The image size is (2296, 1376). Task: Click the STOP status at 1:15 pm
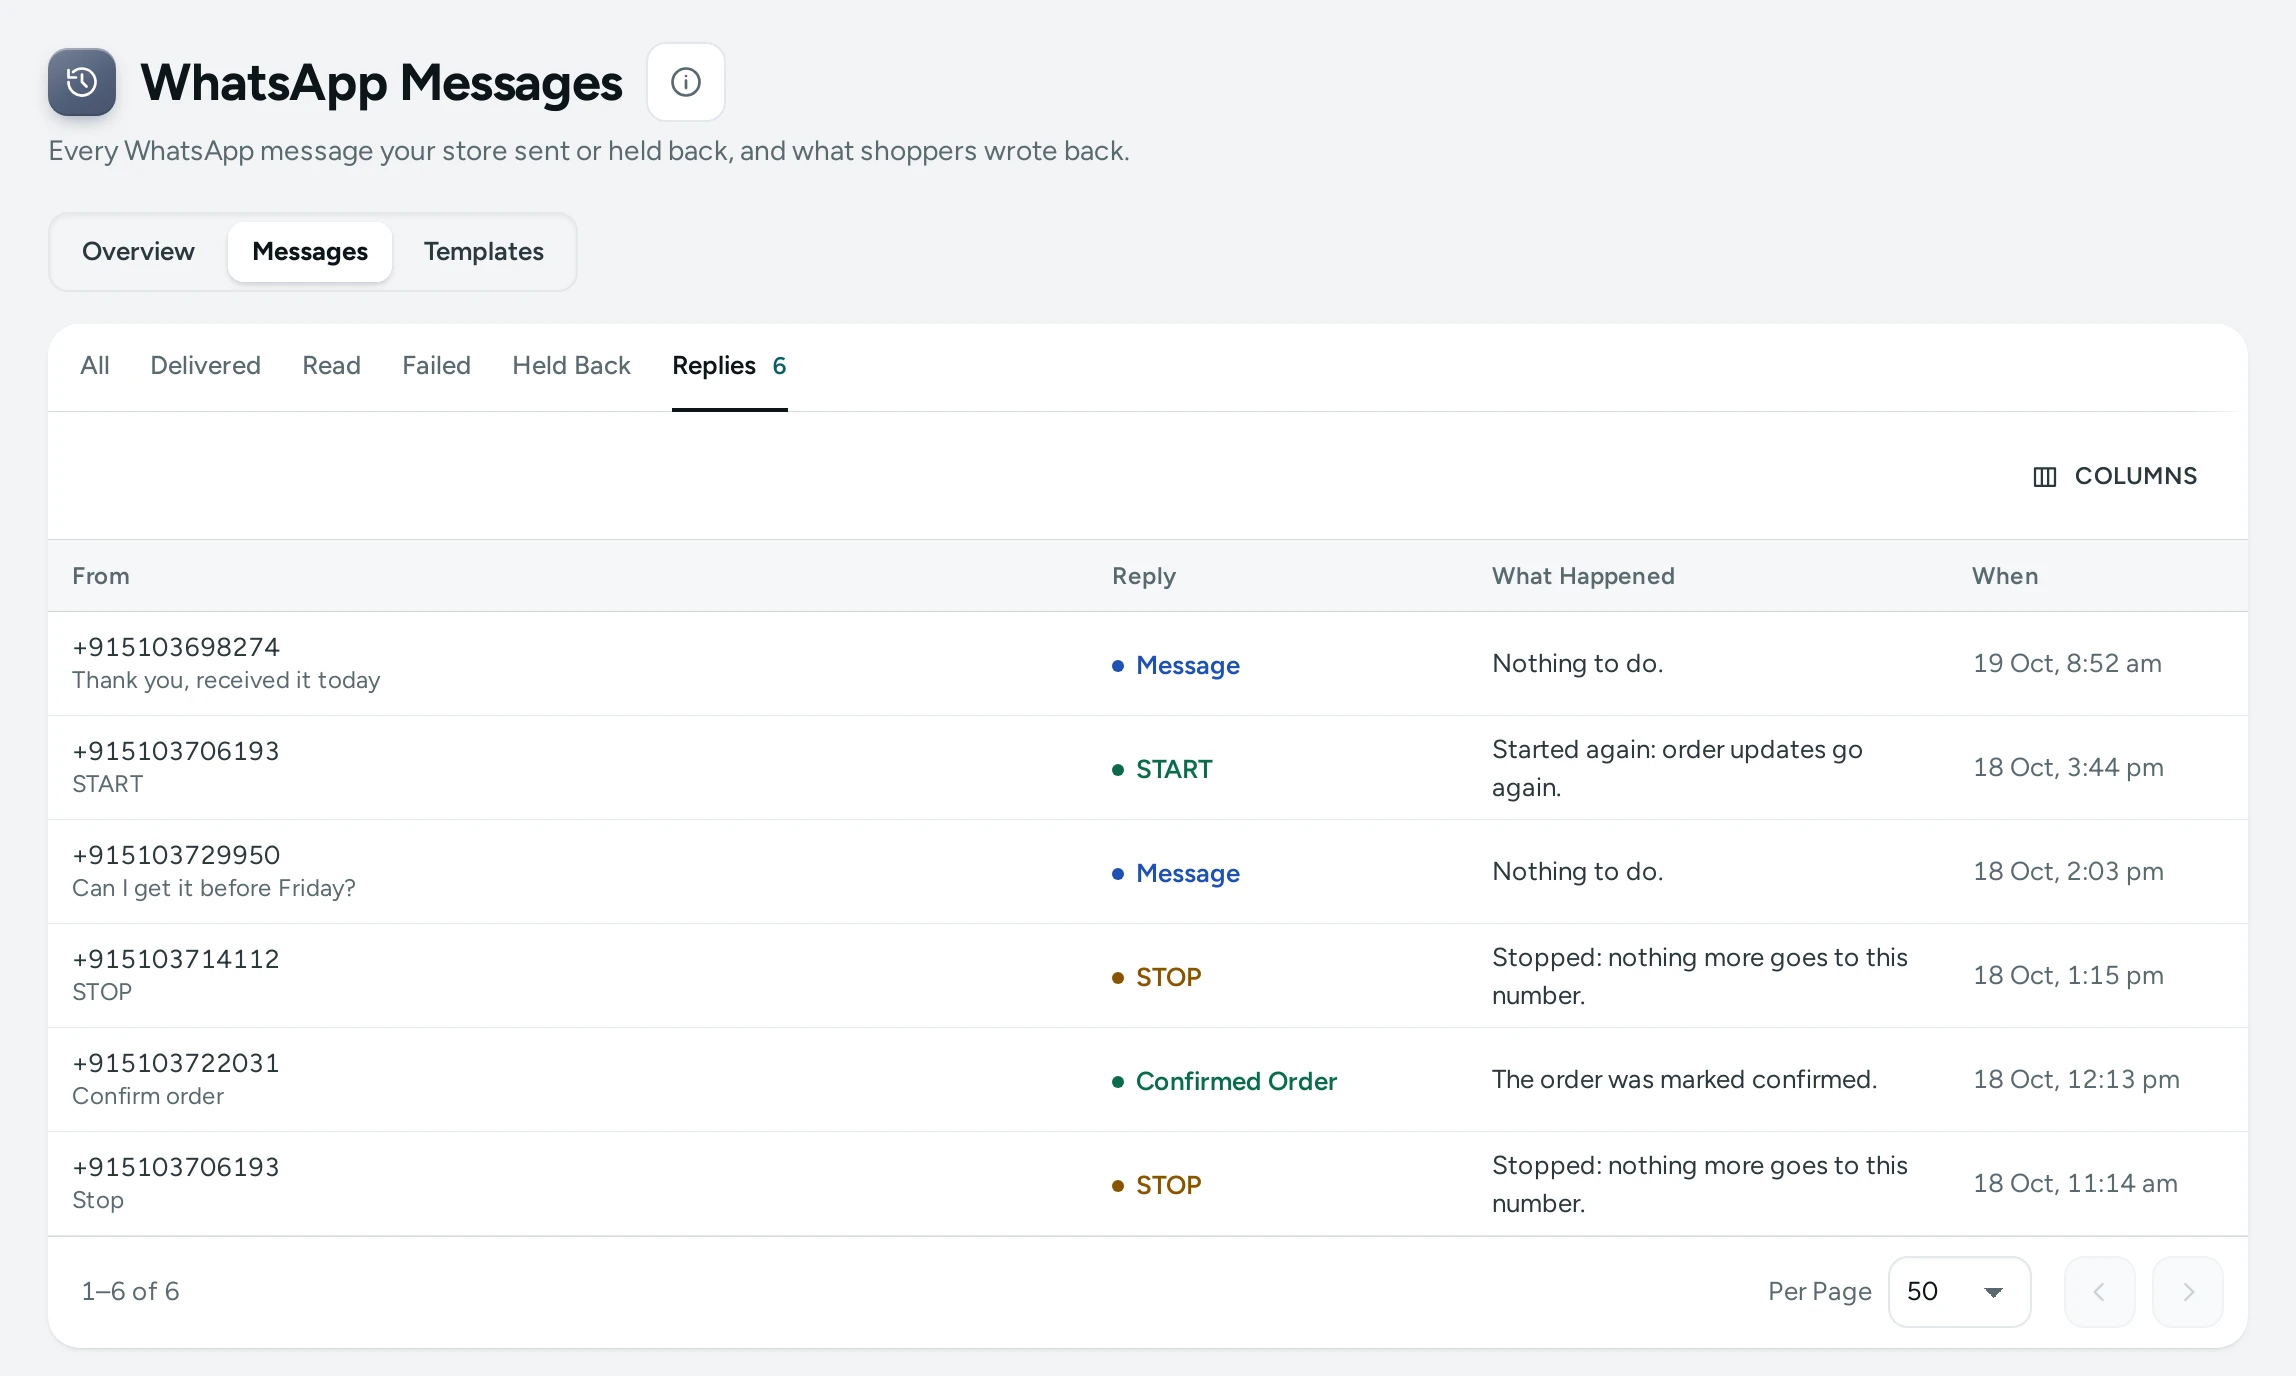click(1157, 977)
